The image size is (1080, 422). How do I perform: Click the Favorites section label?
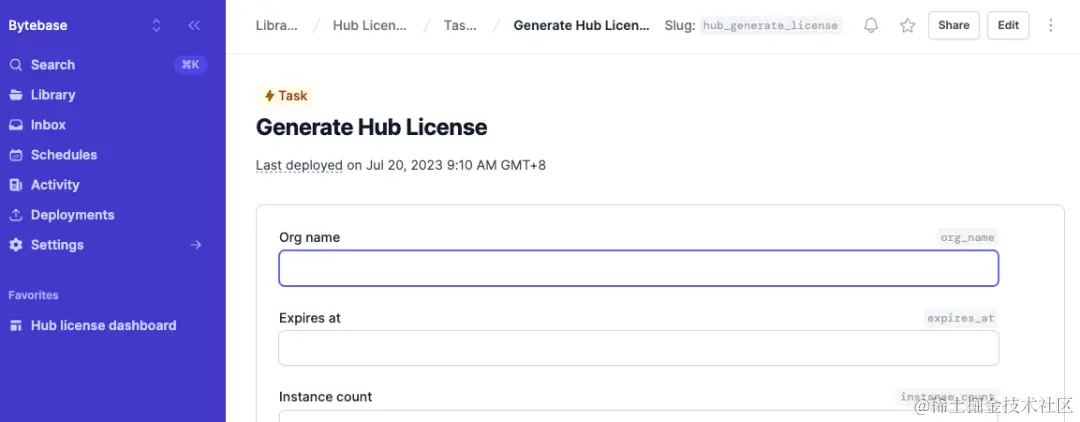tap(33, 295)
